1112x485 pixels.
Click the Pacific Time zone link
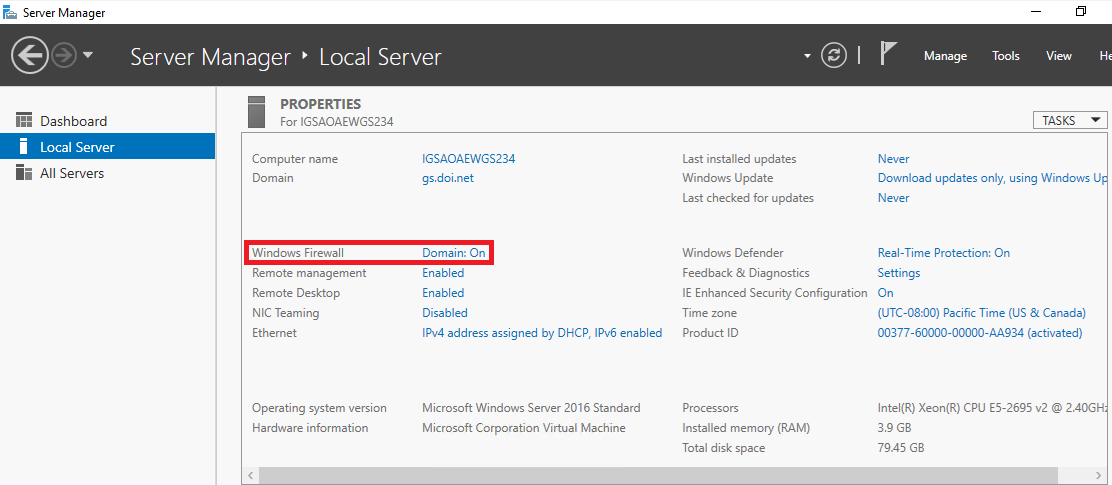click(x=982, y=313)
